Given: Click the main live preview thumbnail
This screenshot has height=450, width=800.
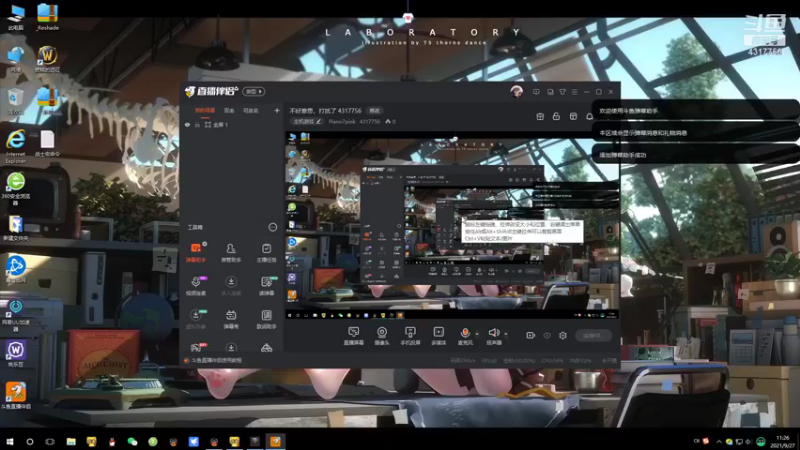Looking at the screenshot, I should (452, 226).
